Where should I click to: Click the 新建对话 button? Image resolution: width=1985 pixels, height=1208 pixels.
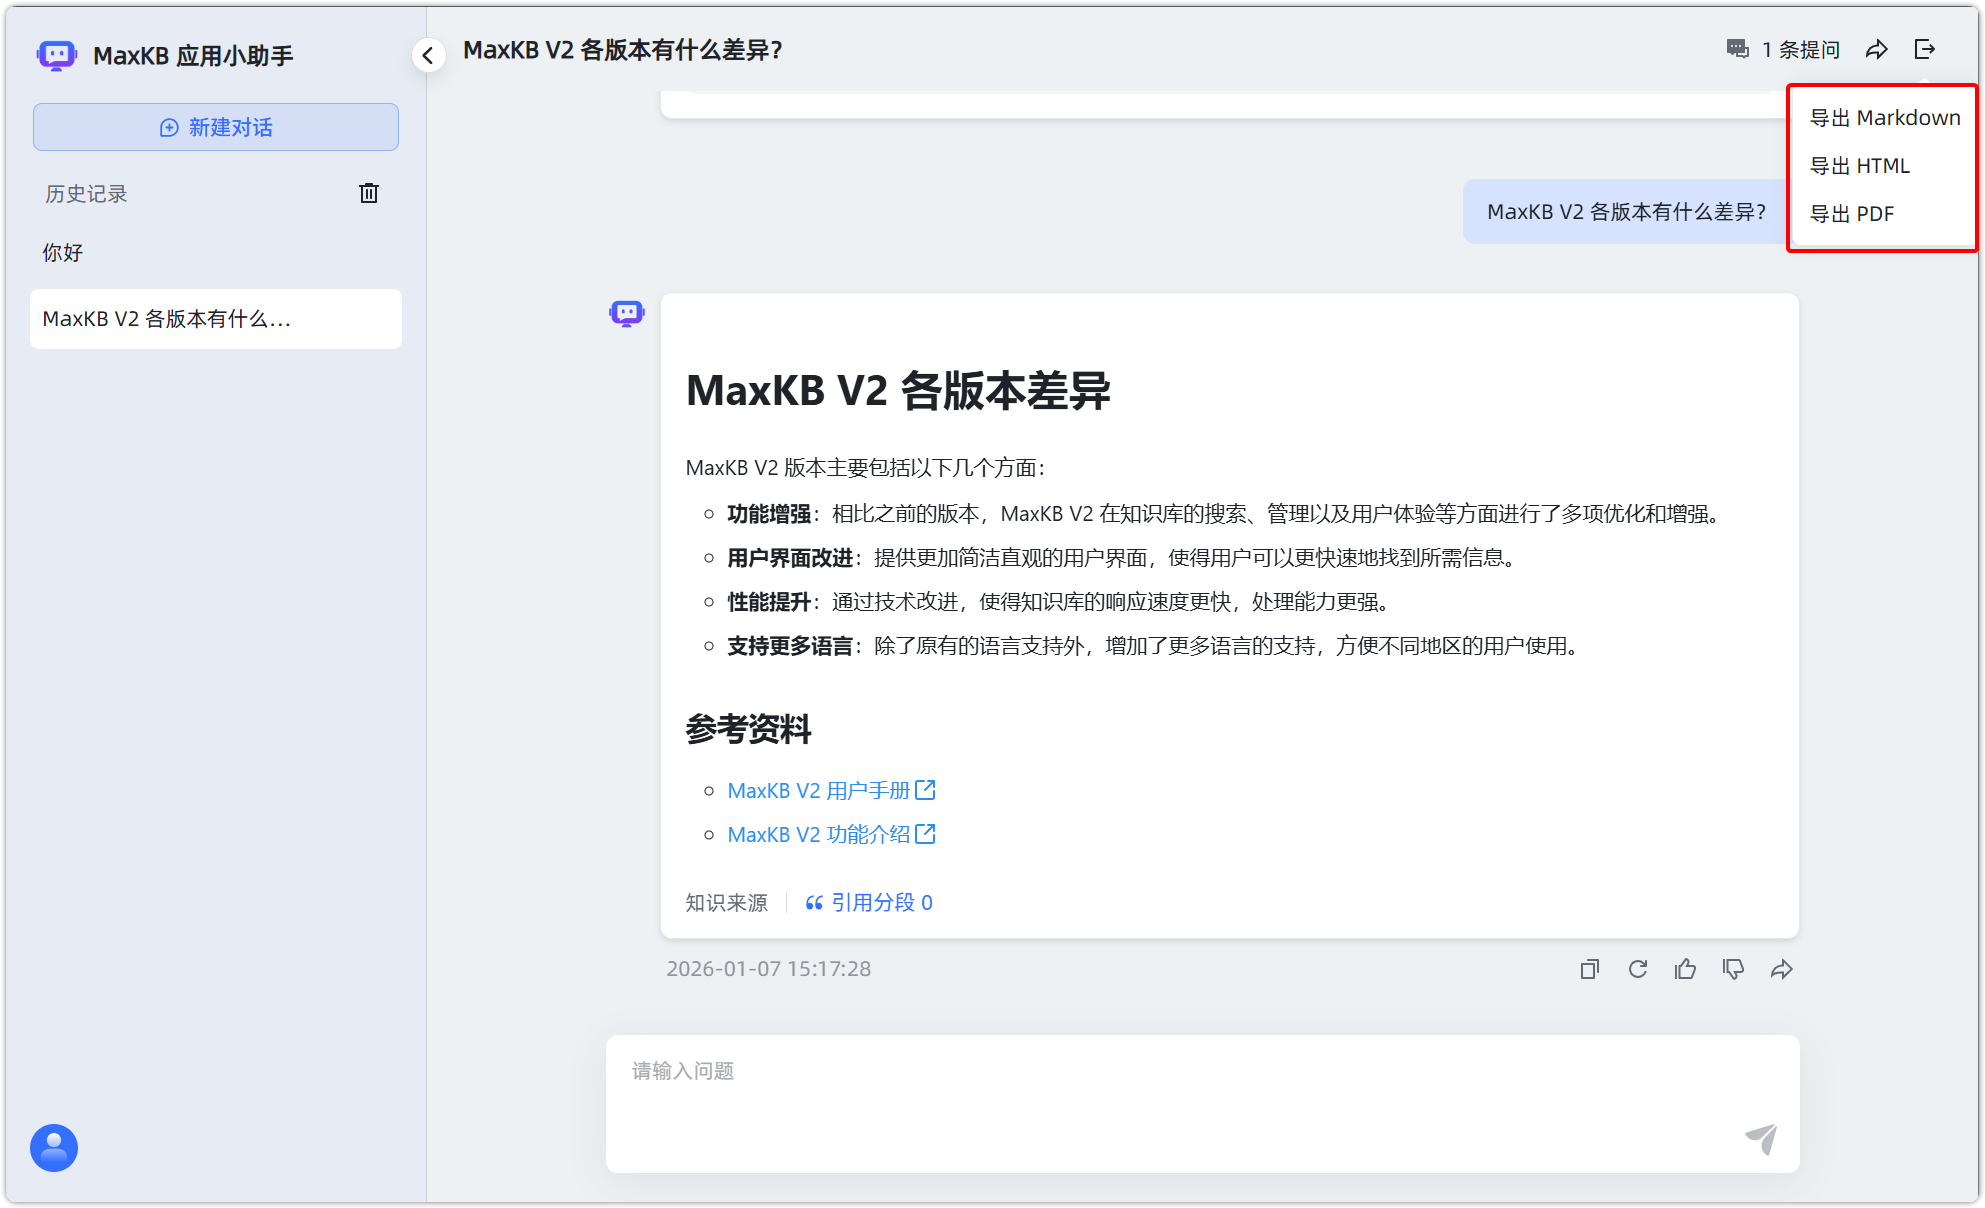216,127
